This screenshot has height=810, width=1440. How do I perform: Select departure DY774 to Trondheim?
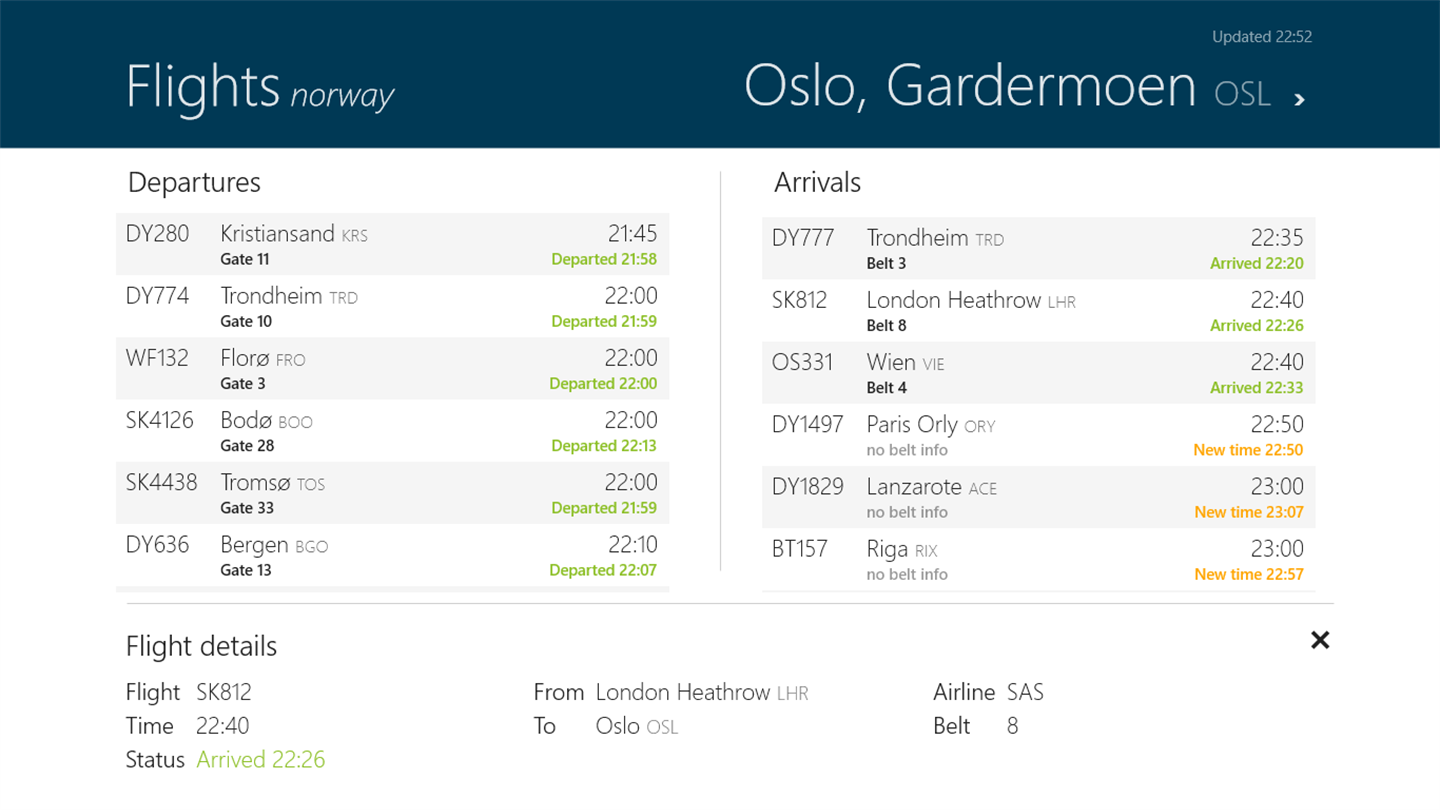[x=392, y=306]
